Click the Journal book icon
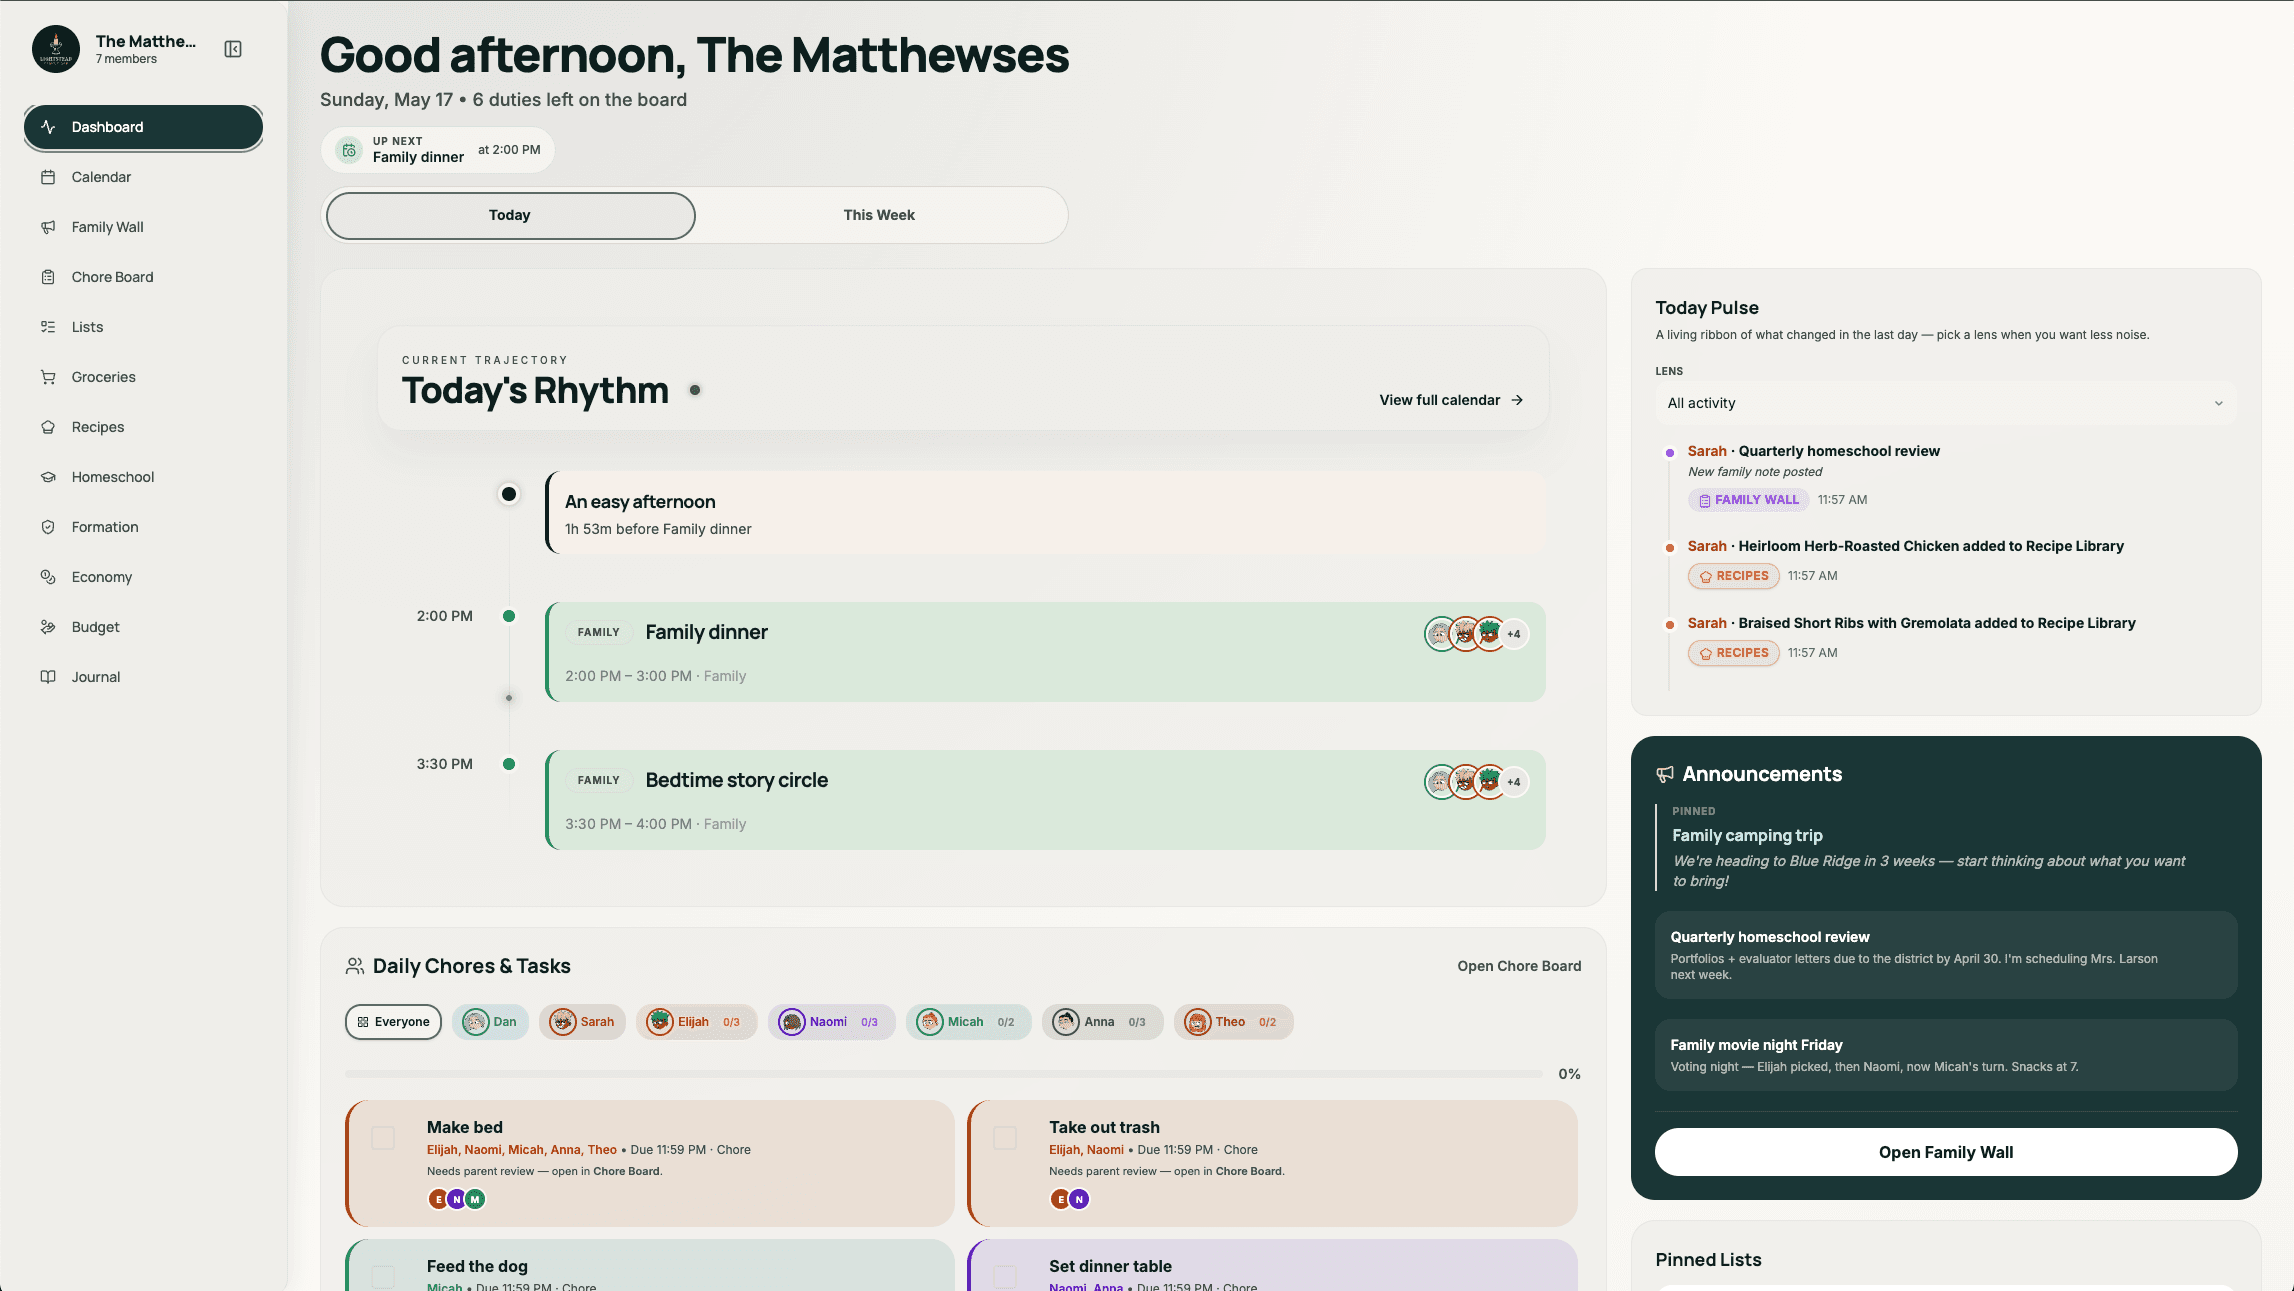The image size is (2294, 1291). click(48, 677)
